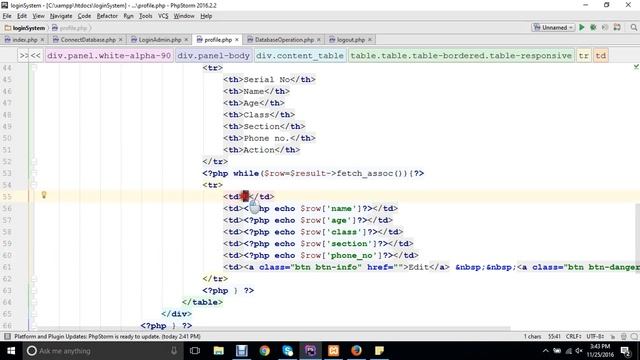
Task: Click the intention lightbulb on line 55
Action: click(44, 195)
